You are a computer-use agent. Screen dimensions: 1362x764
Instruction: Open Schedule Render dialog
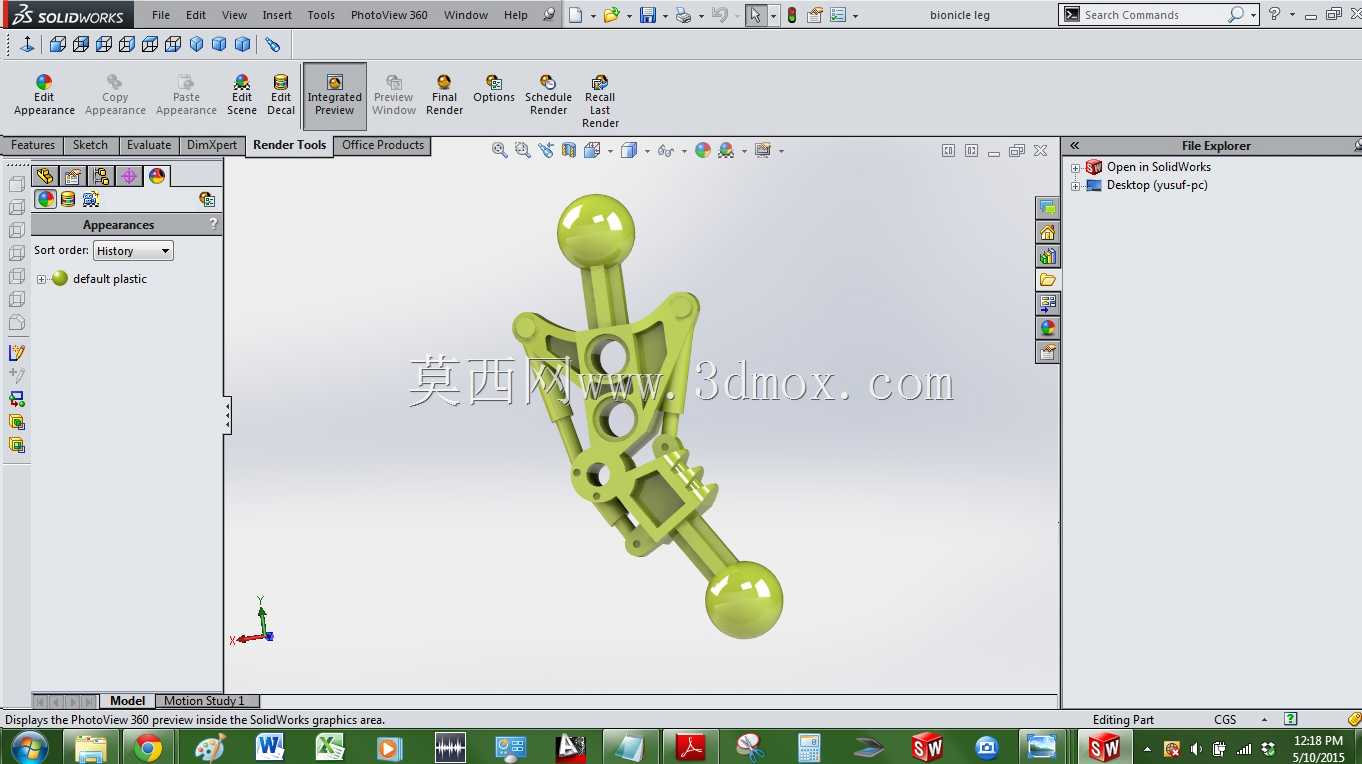tap(548, 96)
